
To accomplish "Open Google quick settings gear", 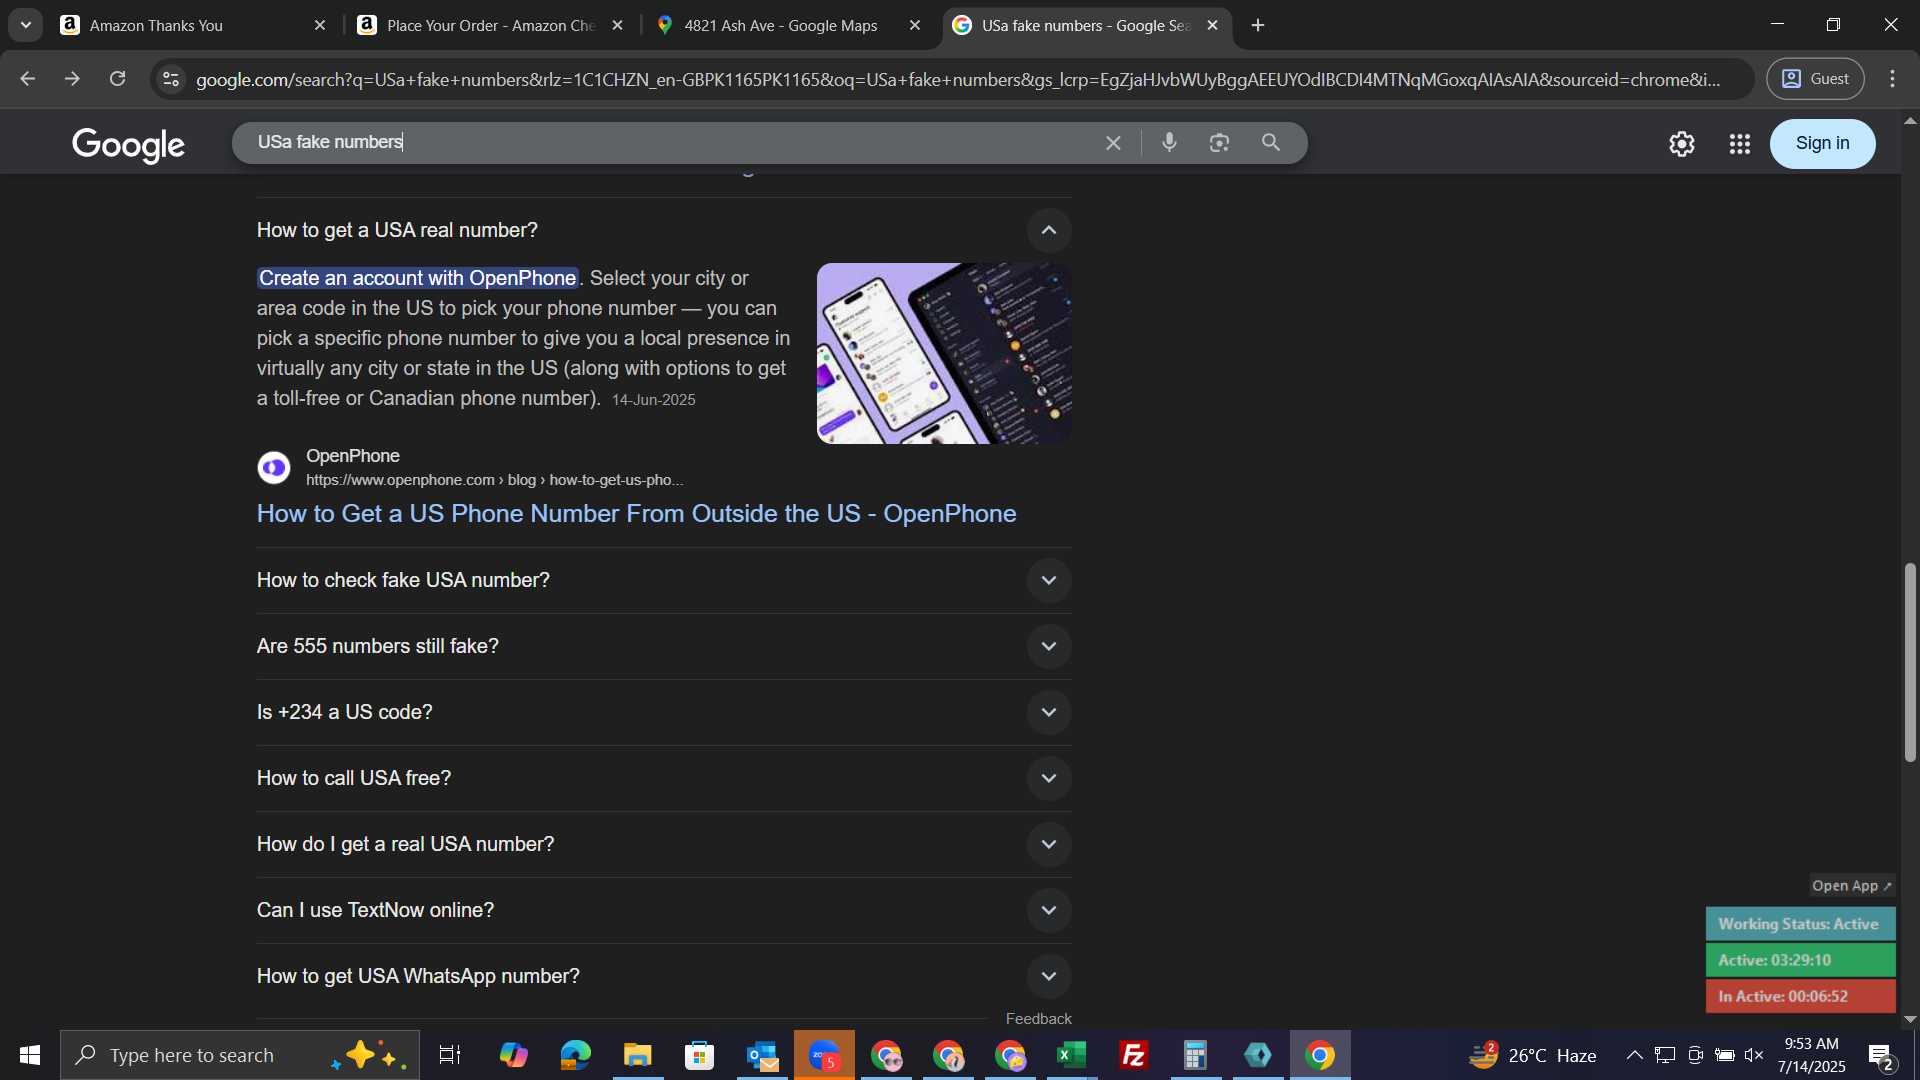I will 1682,144.
